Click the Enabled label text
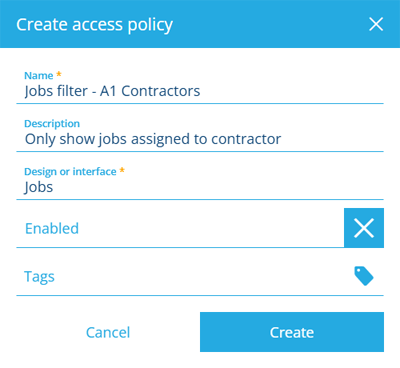 (52, 228)
